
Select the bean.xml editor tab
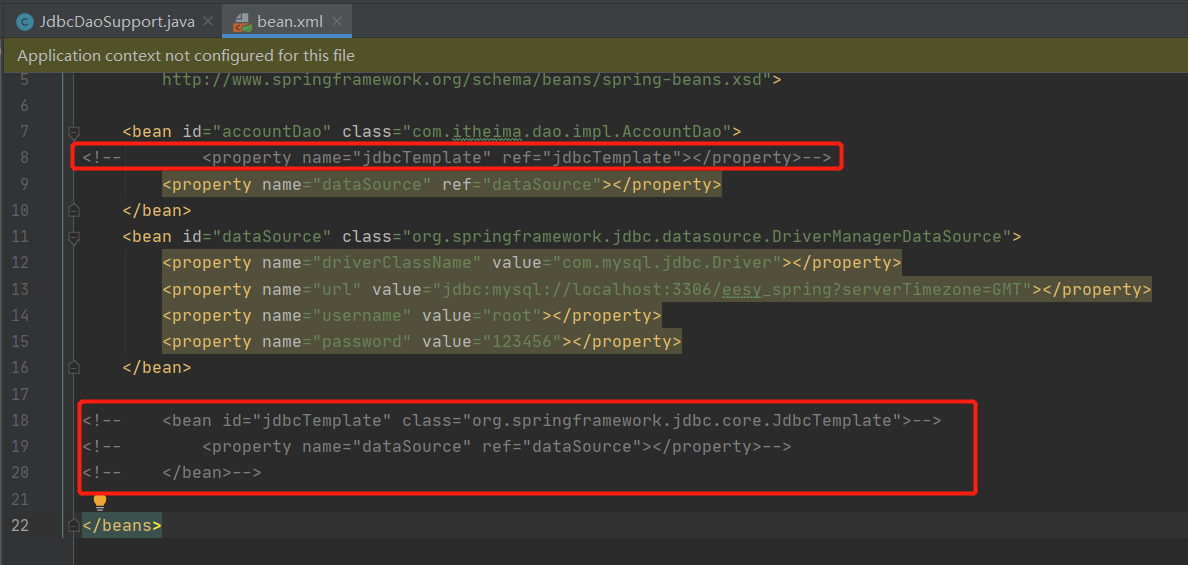pos(286,22)
